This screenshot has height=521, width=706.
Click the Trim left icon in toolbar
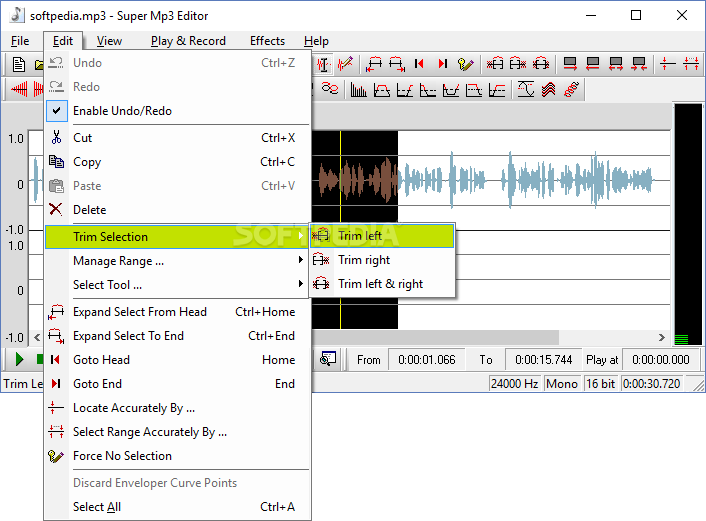coord(495,64)
